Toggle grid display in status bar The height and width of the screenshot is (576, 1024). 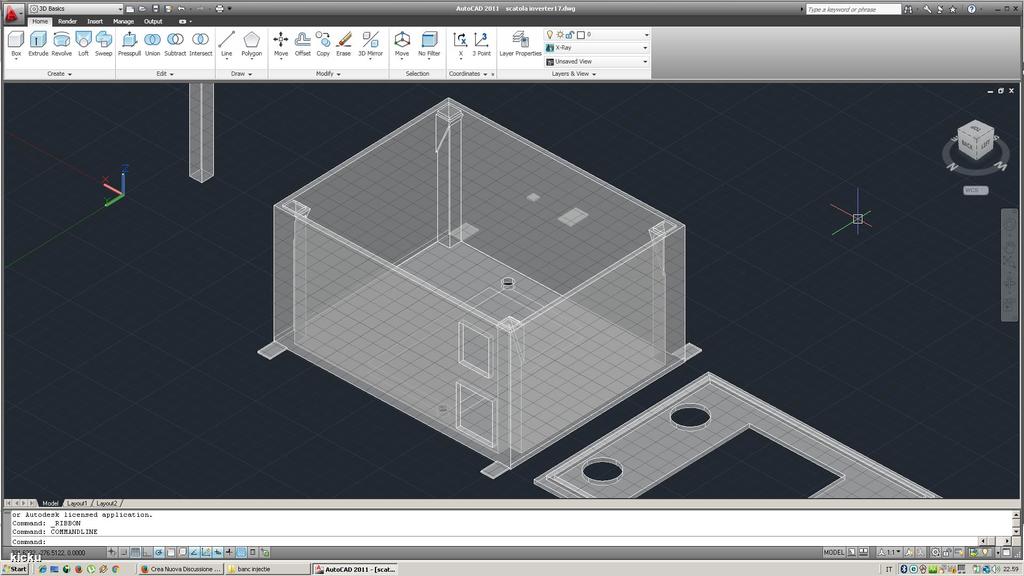click(x=135, y=552)
